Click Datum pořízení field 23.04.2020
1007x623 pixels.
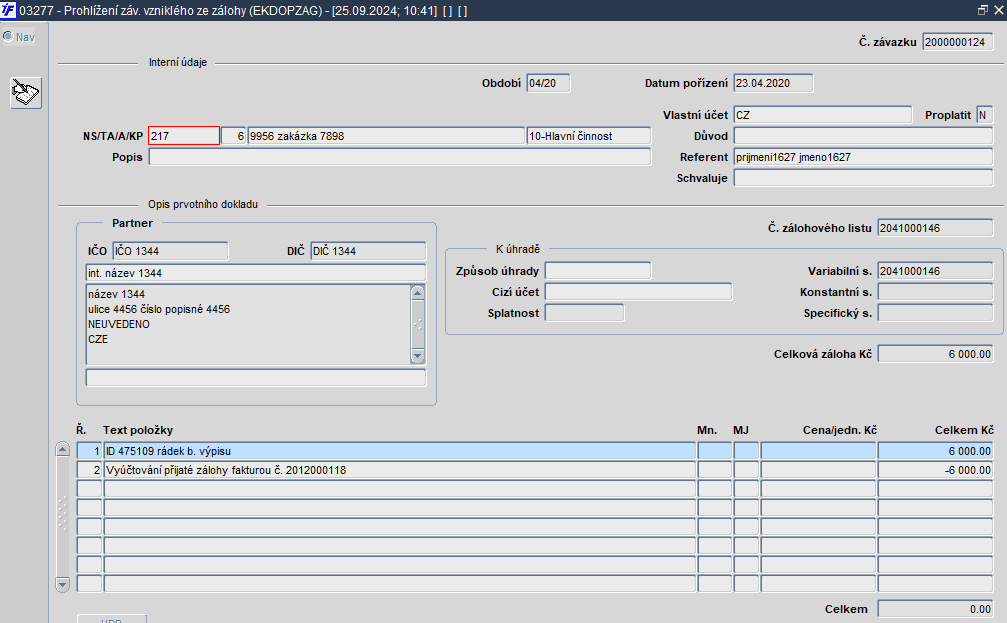[773, 83]
